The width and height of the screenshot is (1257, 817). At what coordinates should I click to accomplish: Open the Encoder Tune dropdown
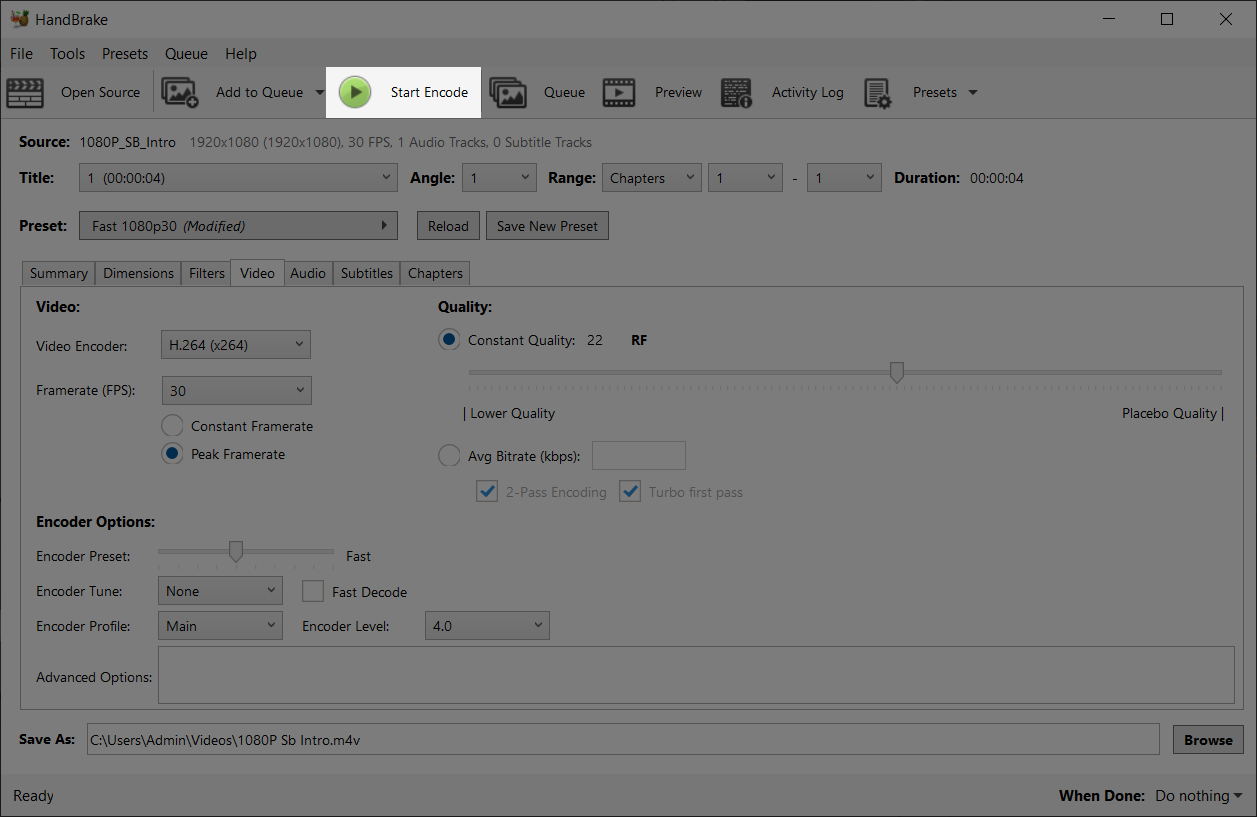point(220,591)
